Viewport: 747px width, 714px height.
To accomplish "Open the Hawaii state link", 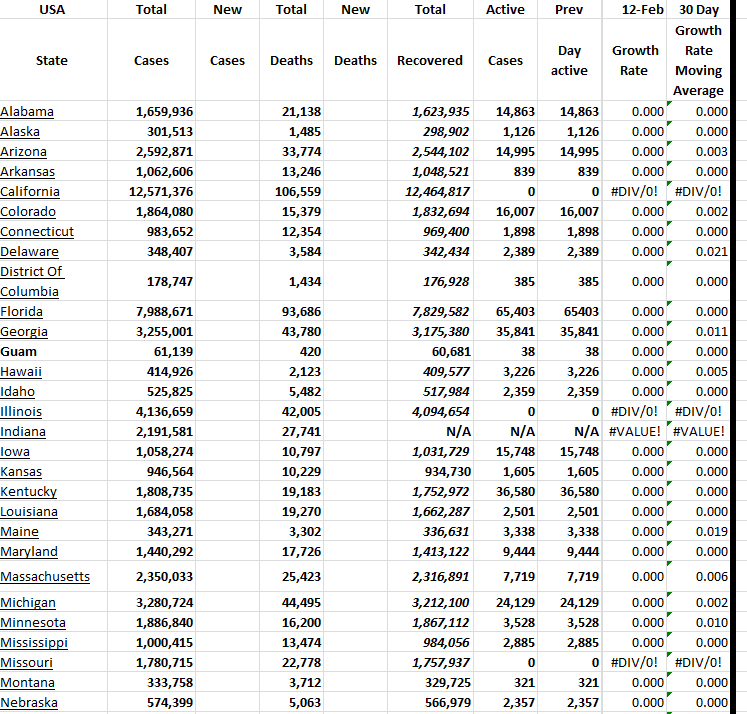I will pos(21,371).
